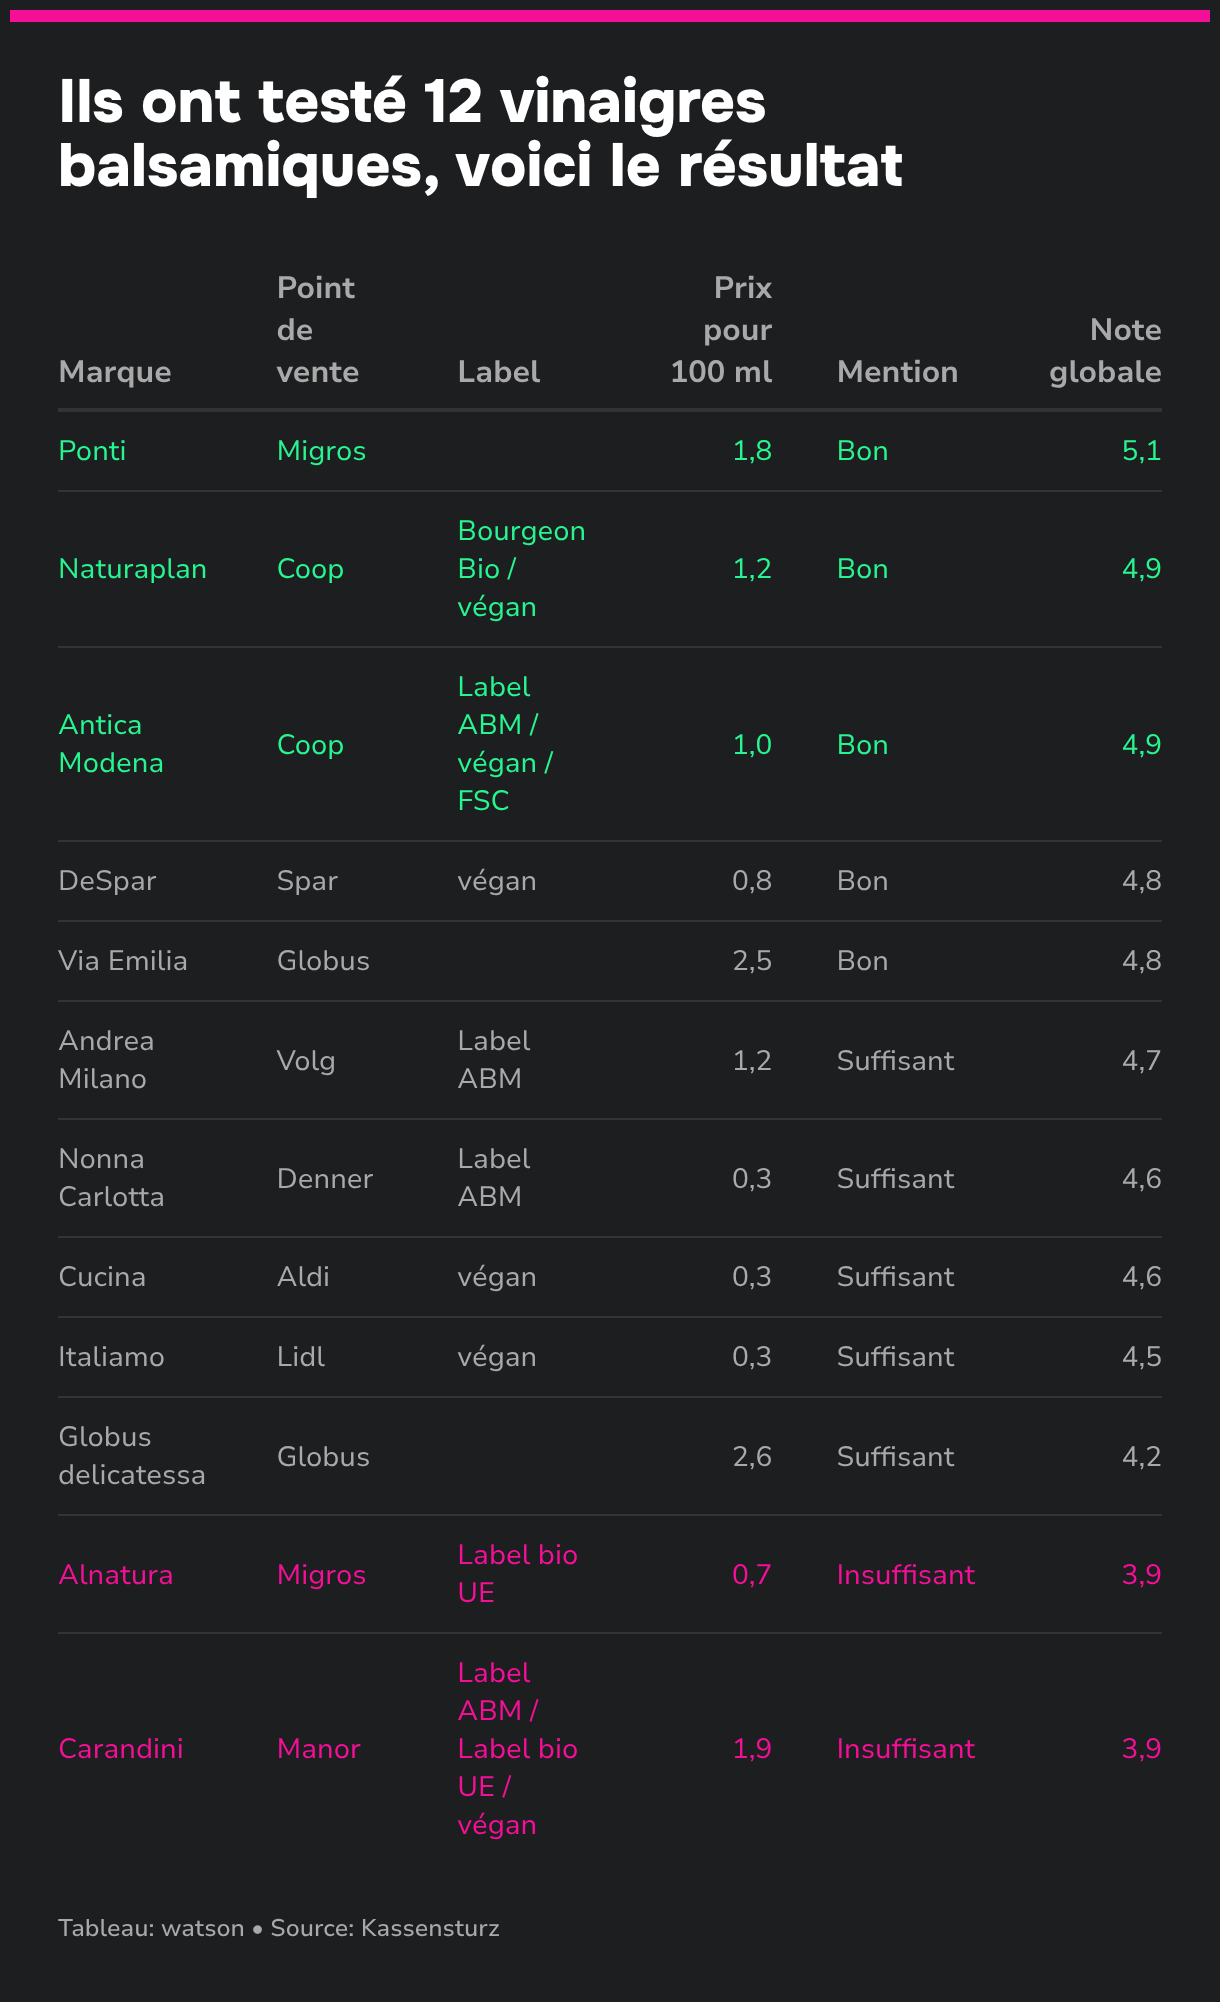The width and height of the screenshot is (1220, 2002).
Task: Click the "Marque" column header
Action: [115, 372]
